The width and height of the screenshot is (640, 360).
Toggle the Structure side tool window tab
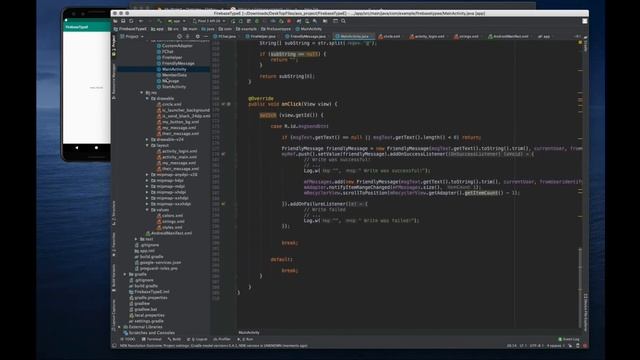[114, 213]
